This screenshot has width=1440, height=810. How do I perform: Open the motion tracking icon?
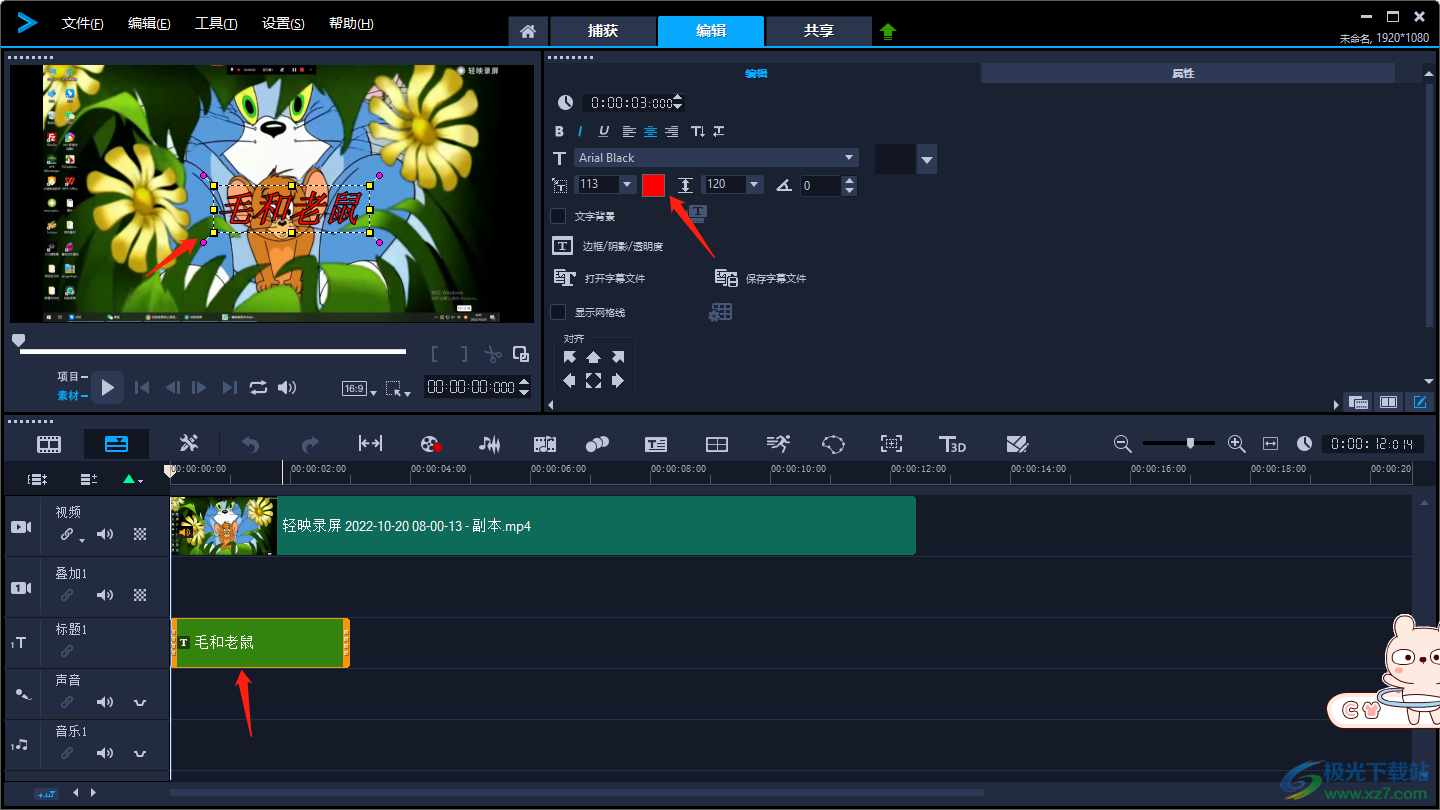[x=597, y=444]
